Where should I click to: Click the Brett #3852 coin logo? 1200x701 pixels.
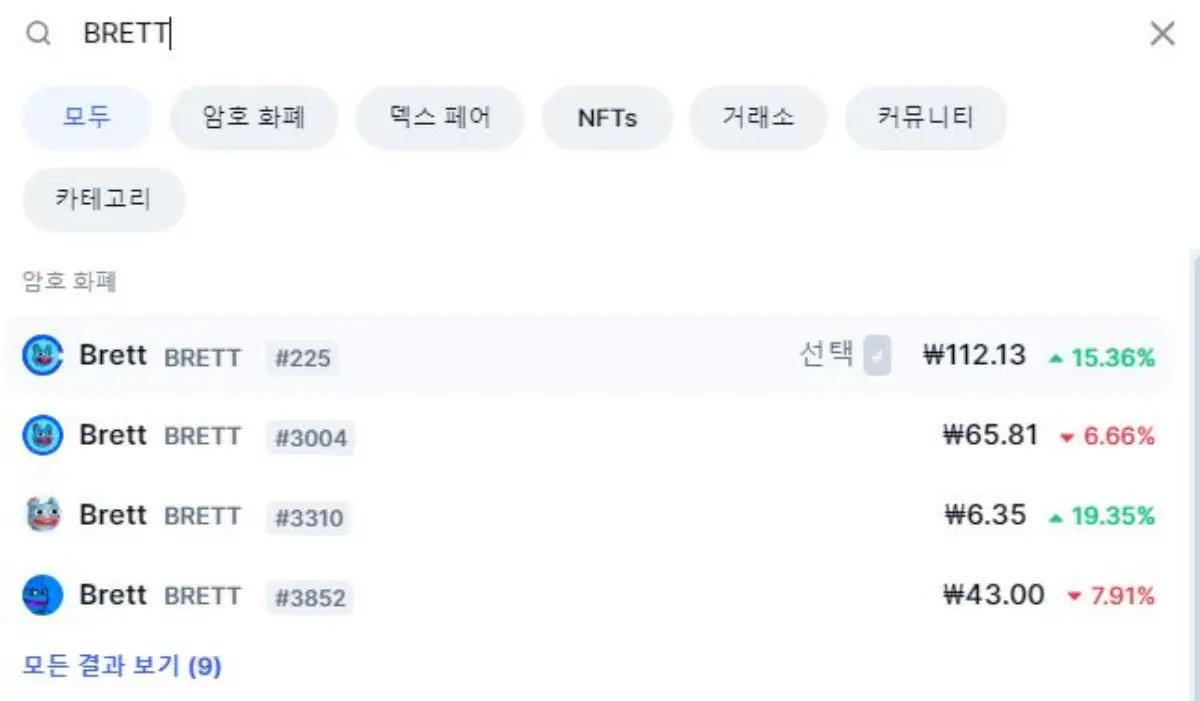coord(41,596)
